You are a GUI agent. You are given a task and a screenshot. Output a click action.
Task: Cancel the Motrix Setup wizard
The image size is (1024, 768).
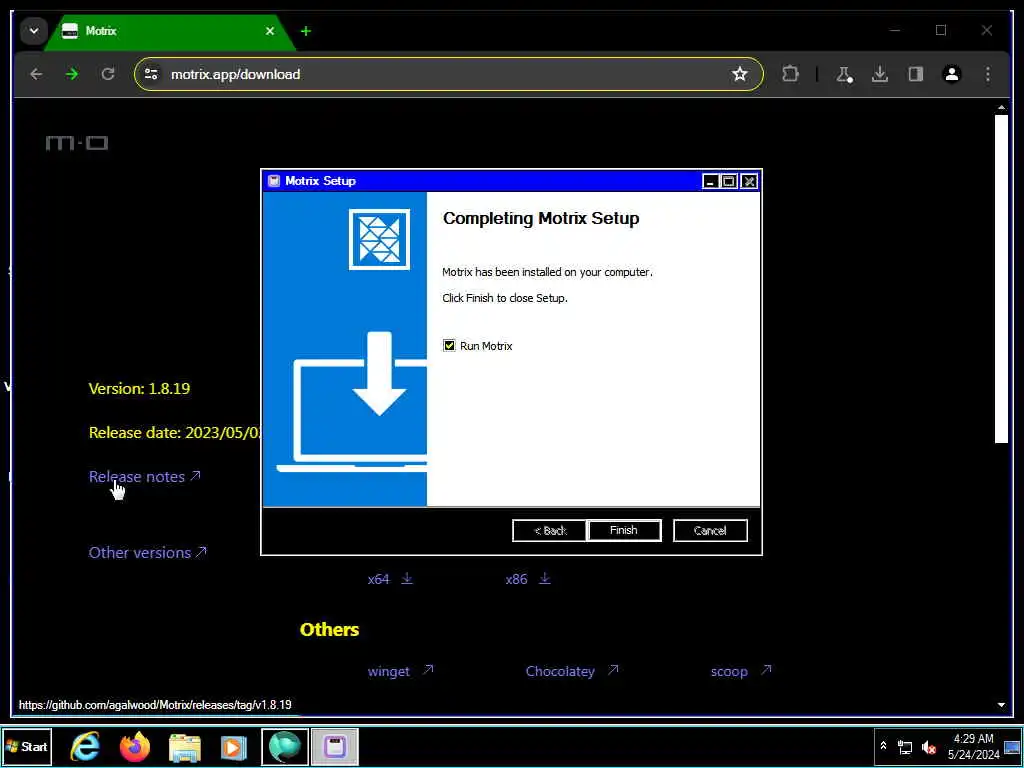click(710, 530)
